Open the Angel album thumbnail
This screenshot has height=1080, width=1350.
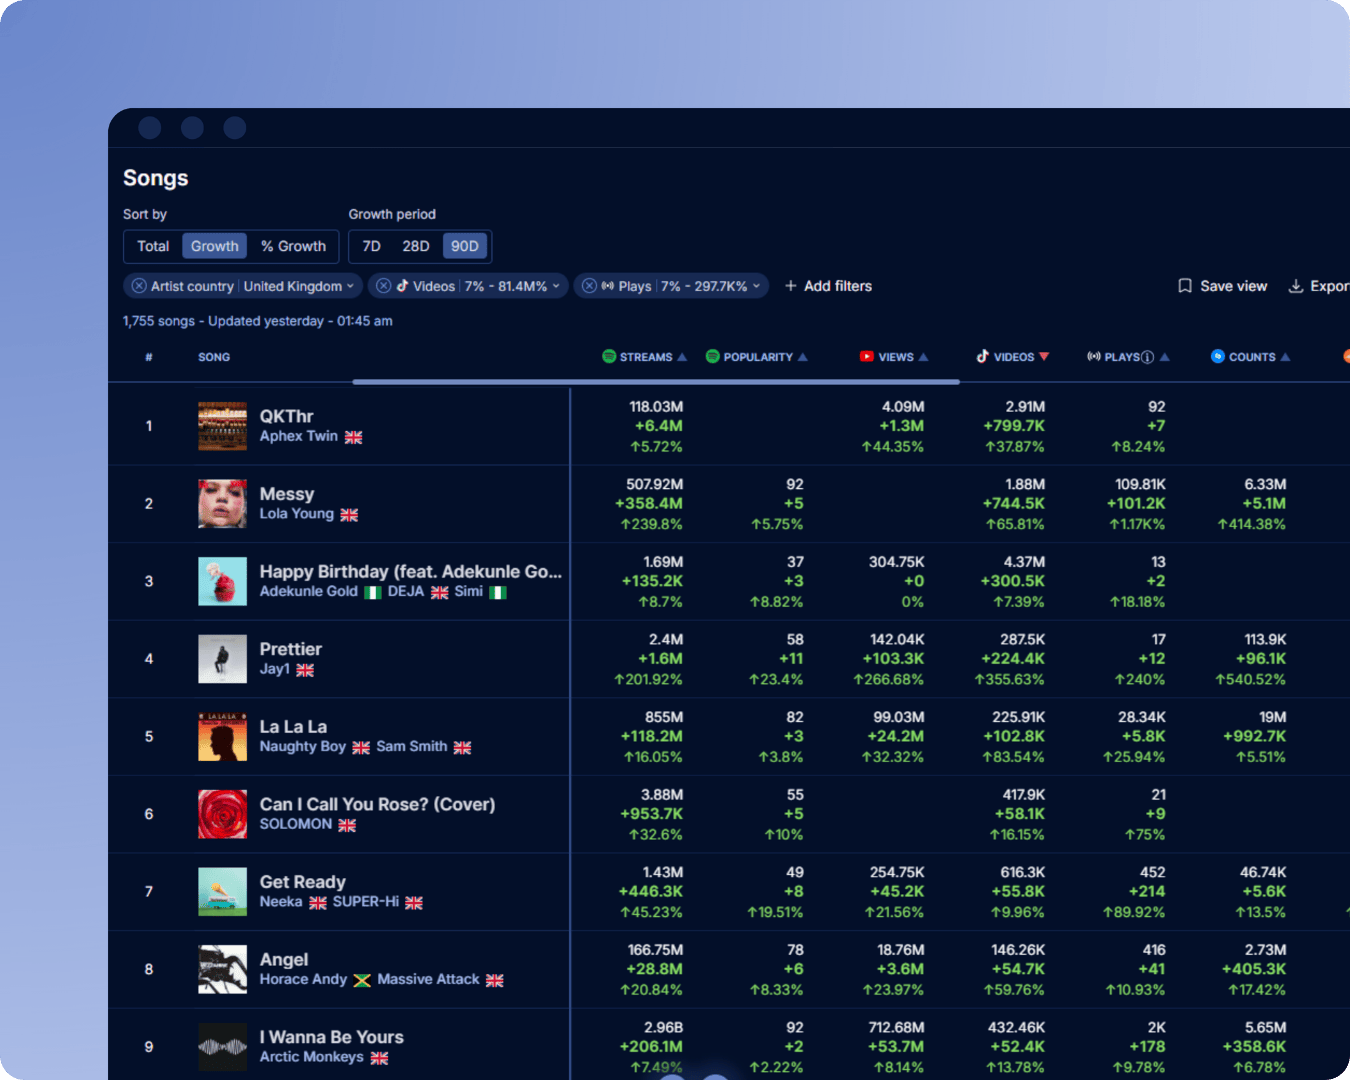click(222, 969)
